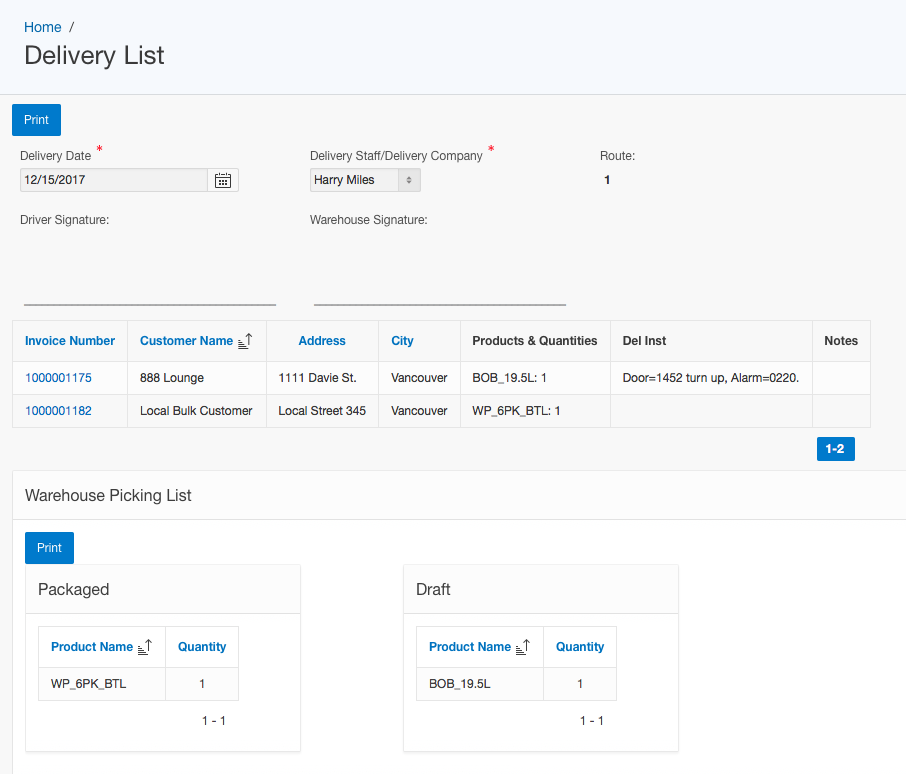
Task: Click the Home breadcrumb link
Action: coord(43,27)
